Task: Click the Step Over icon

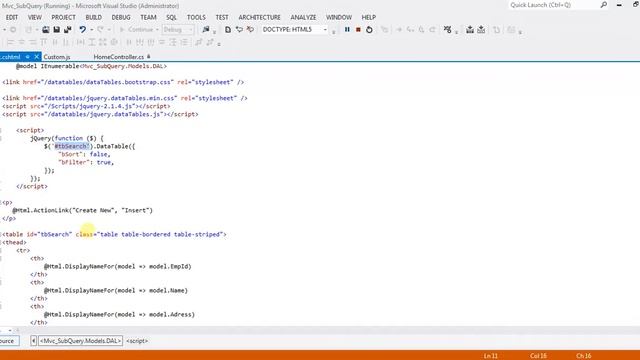Action: point(421,29)
